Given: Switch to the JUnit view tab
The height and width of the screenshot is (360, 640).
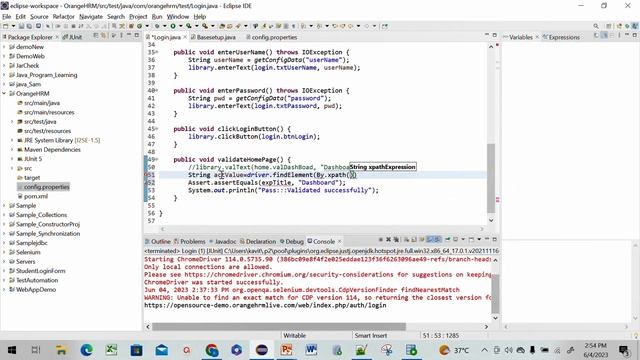Looking at the screenshot, I should [73, 37].
